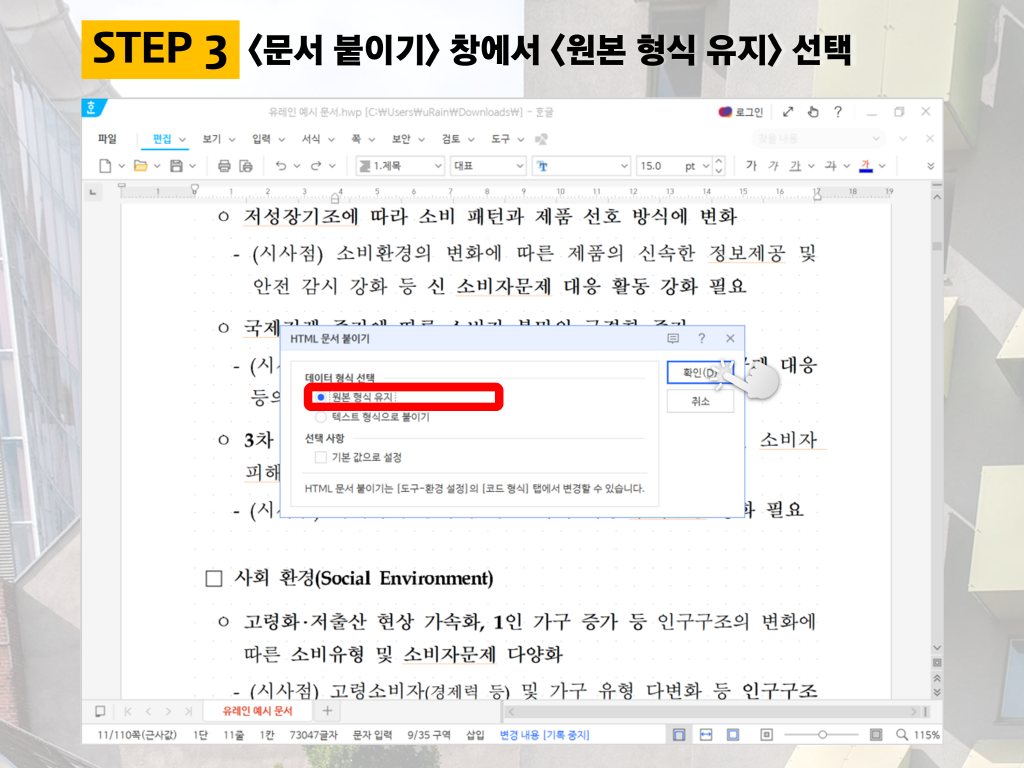1024x768 pixels.
Task: Apply strikethrough with the crossed 가 icon
Action: coord(831,166)
